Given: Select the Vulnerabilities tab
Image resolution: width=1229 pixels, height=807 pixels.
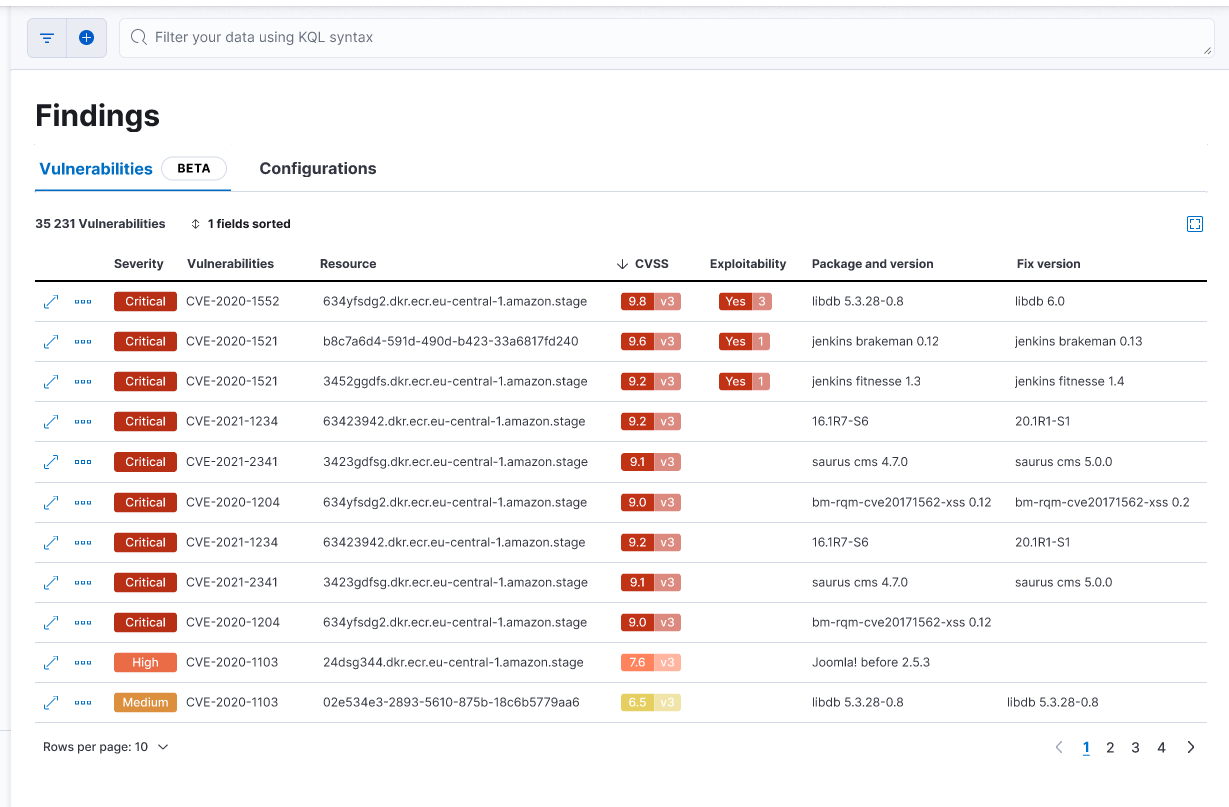Looking at the screenshot, I should coord(95,168).
